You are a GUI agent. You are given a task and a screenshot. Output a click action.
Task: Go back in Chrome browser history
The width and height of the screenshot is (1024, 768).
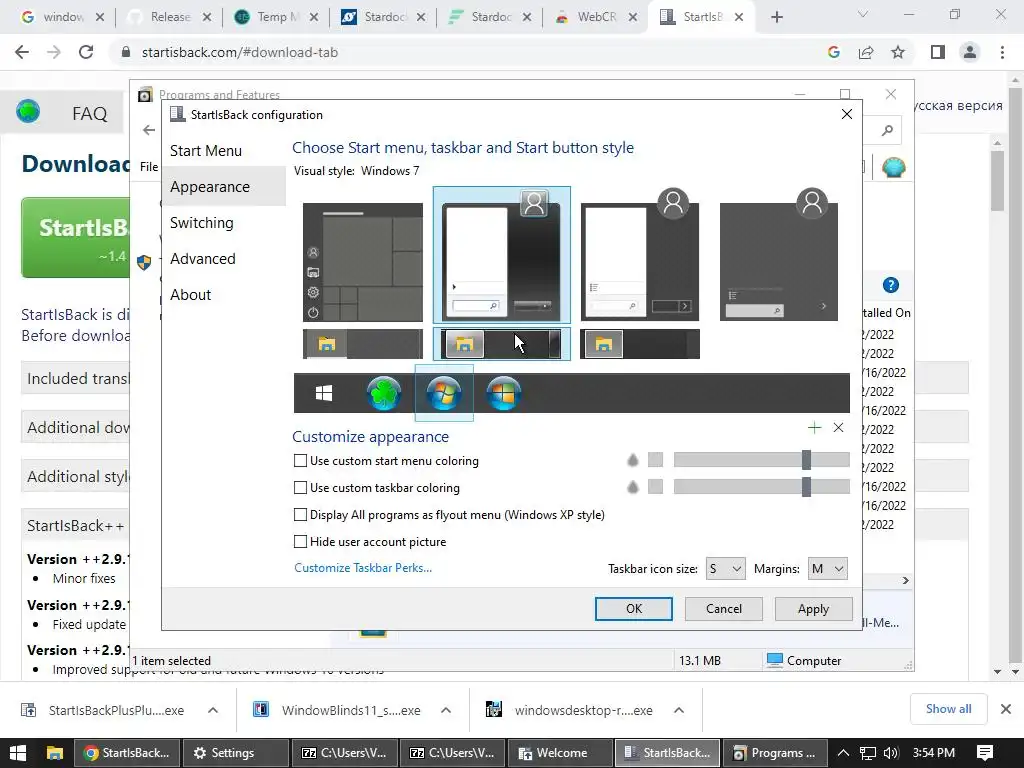[x=22, y=52]
